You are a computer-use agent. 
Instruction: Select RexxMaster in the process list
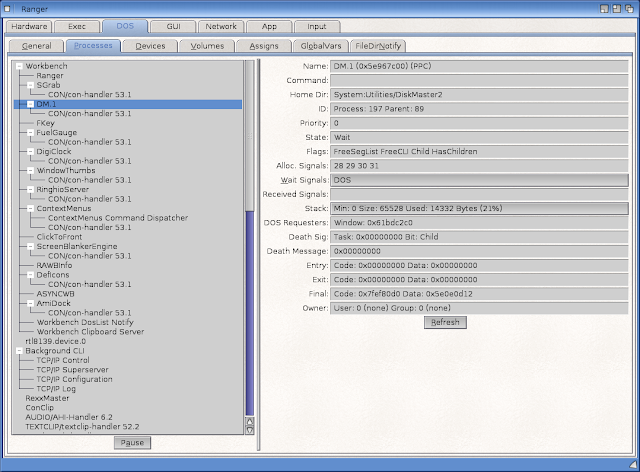point(48,398)
